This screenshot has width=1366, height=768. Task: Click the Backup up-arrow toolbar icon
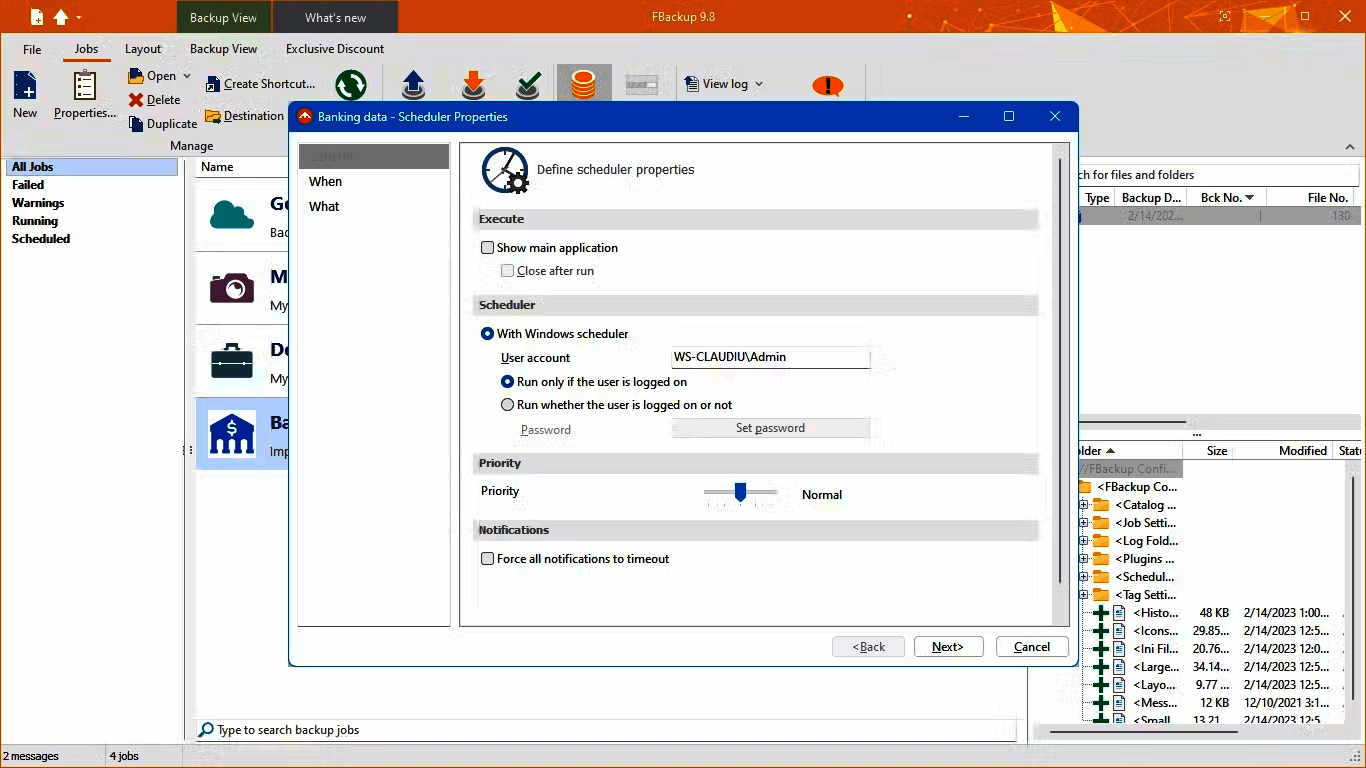coord(413,85)
